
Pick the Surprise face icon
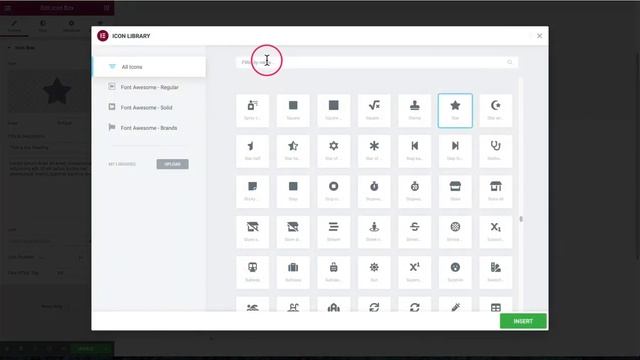(455, 272)
